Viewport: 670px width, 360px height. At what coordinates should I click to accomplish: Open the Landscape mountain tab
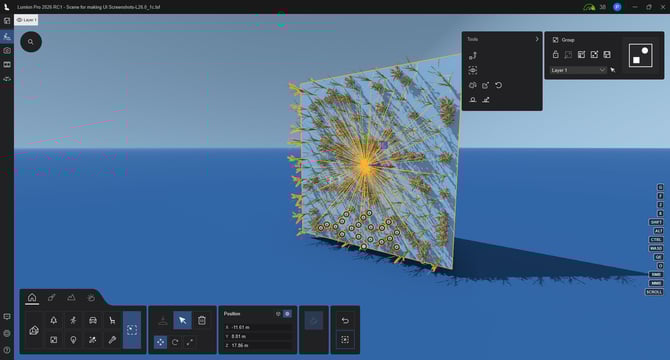pyautogui.click(x=71, y=297)
